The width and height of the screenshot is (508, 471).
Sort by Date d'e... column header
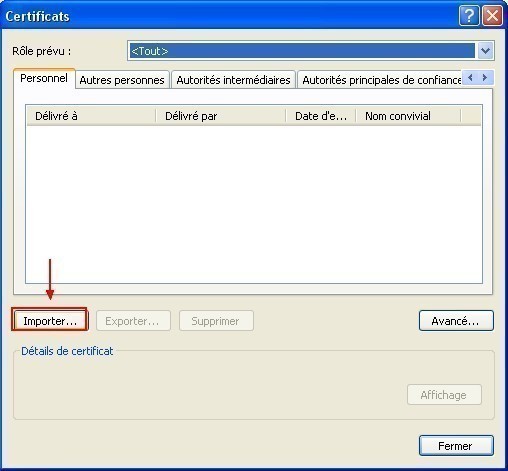321,116
